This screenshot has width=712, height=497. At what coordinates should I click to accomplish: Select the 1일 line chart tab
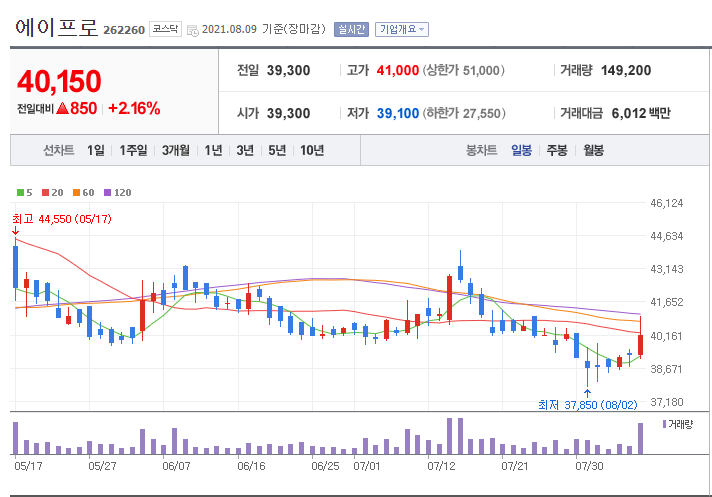click(x=96, y=150)
